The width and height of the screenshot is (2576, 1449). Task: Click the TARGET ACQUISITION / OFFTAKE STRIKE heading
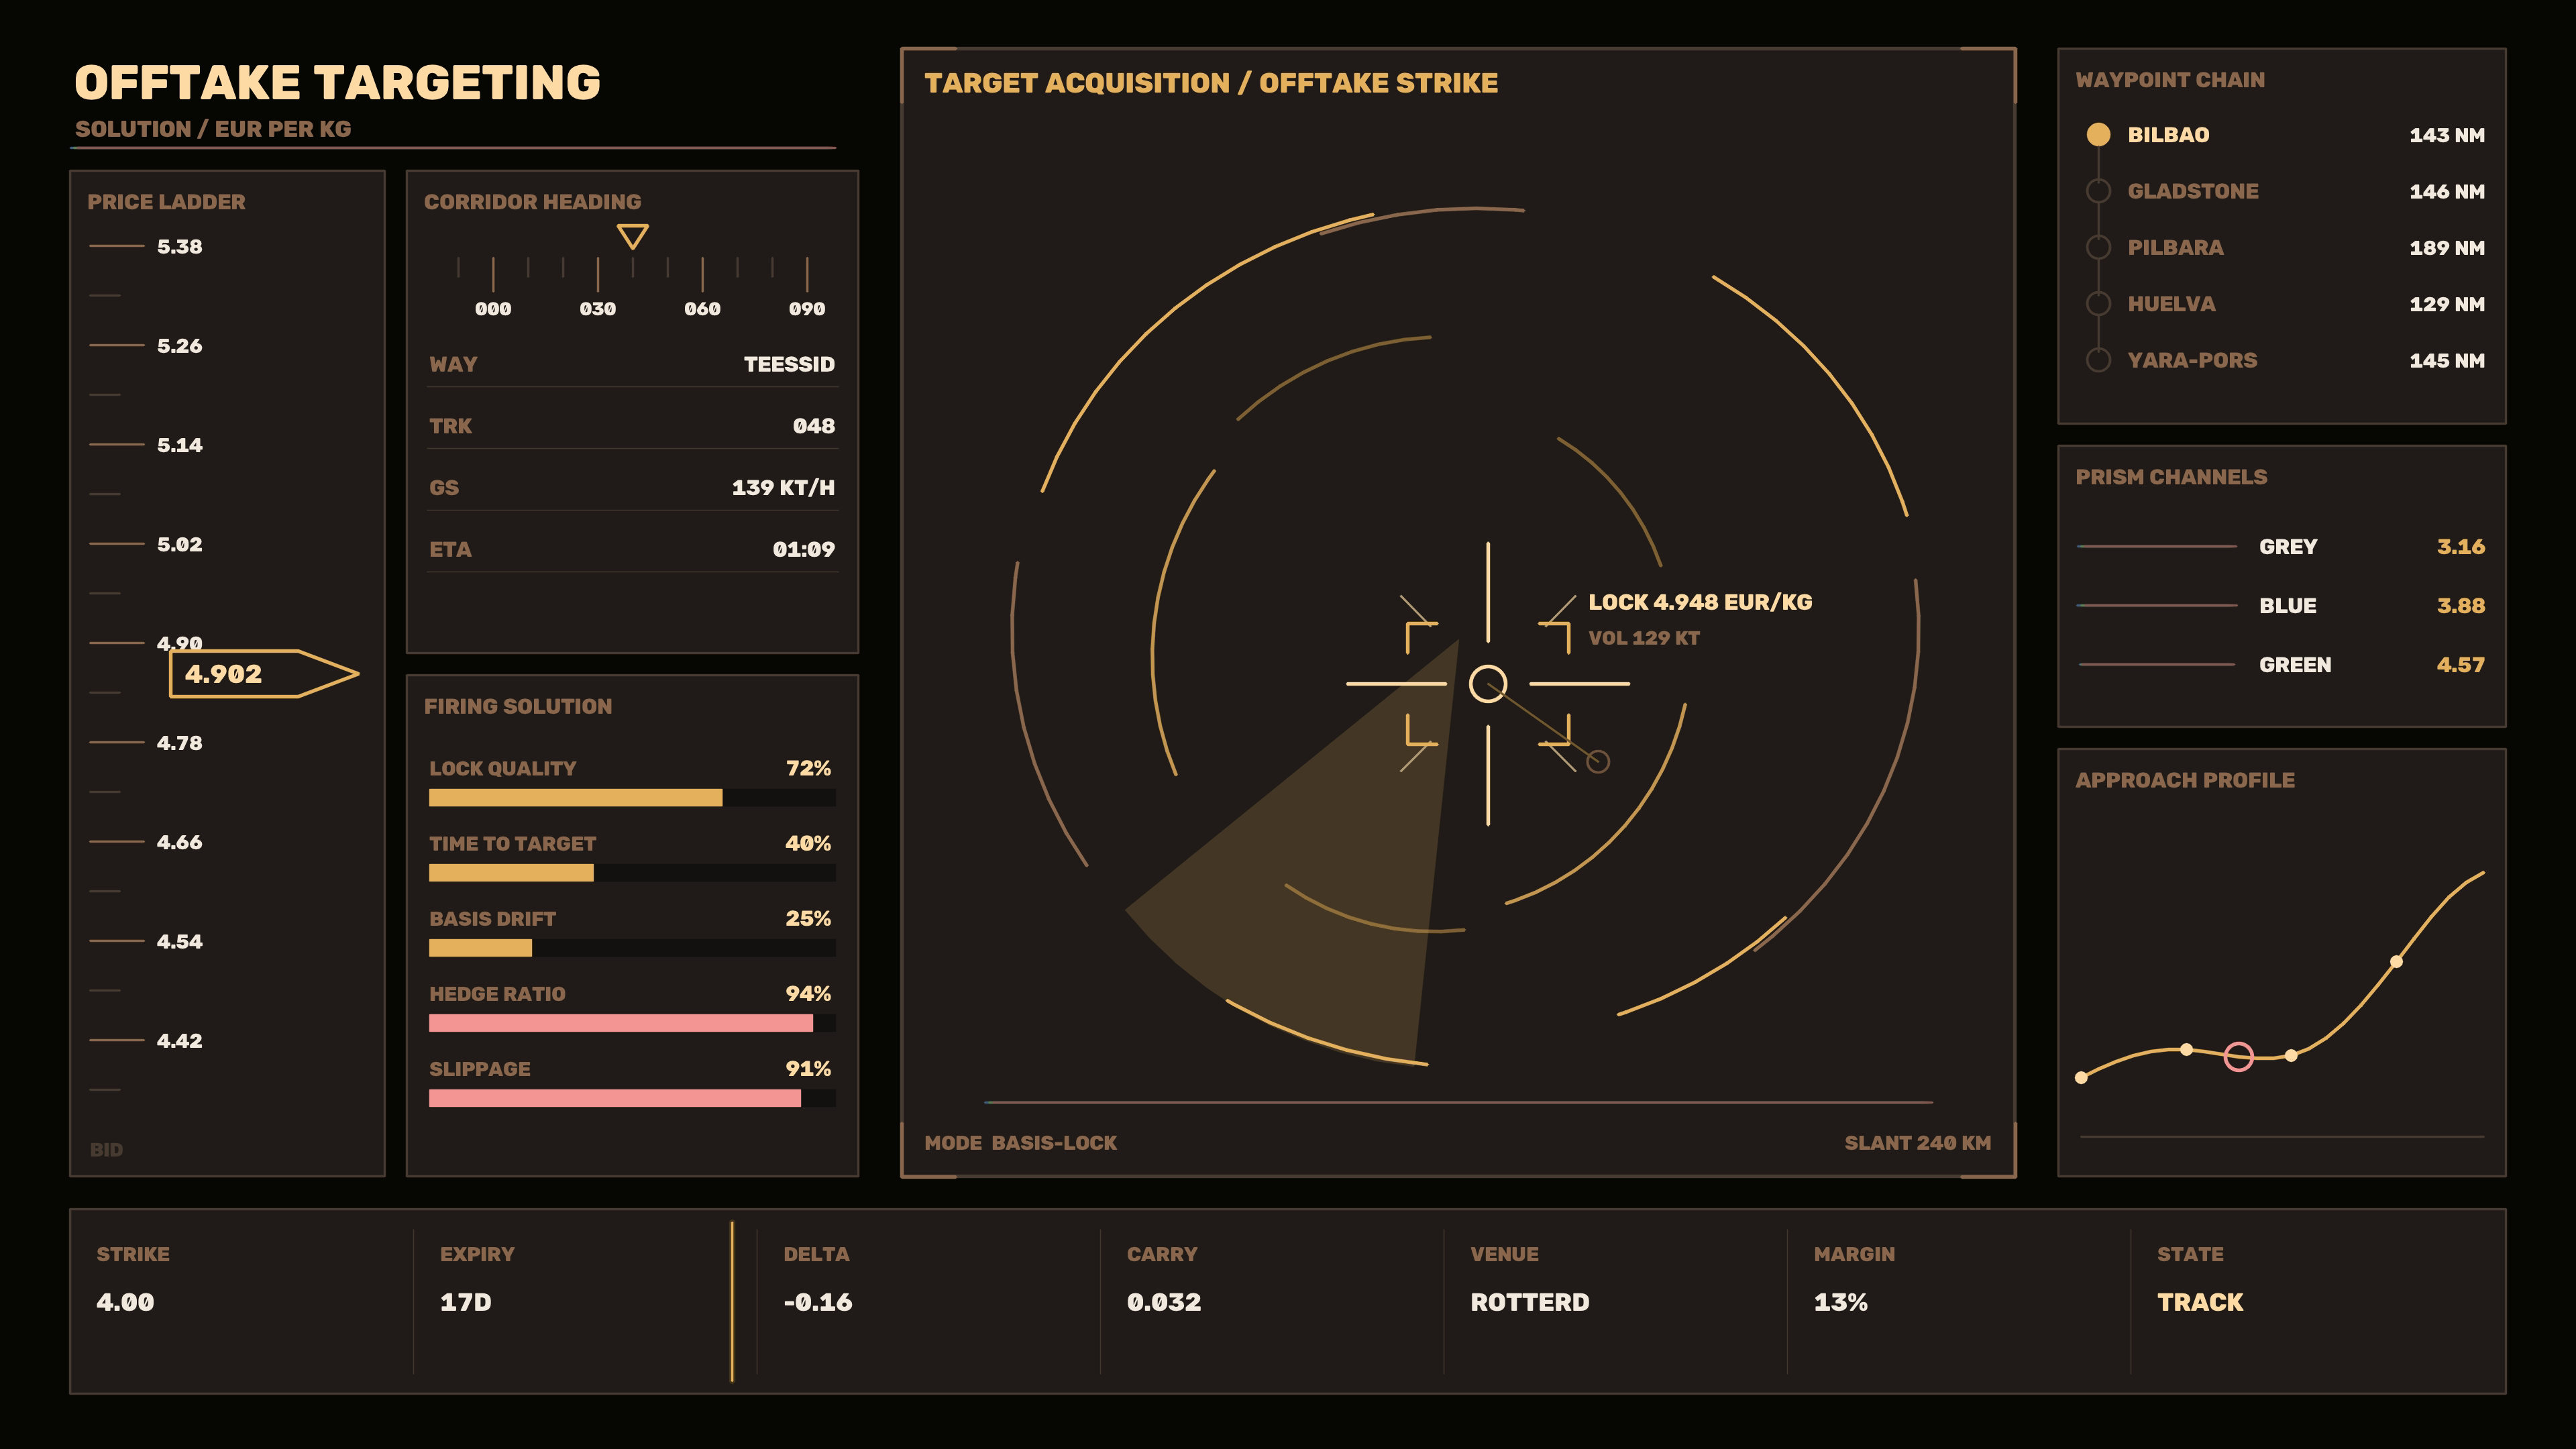click(x=1211, y=83)
